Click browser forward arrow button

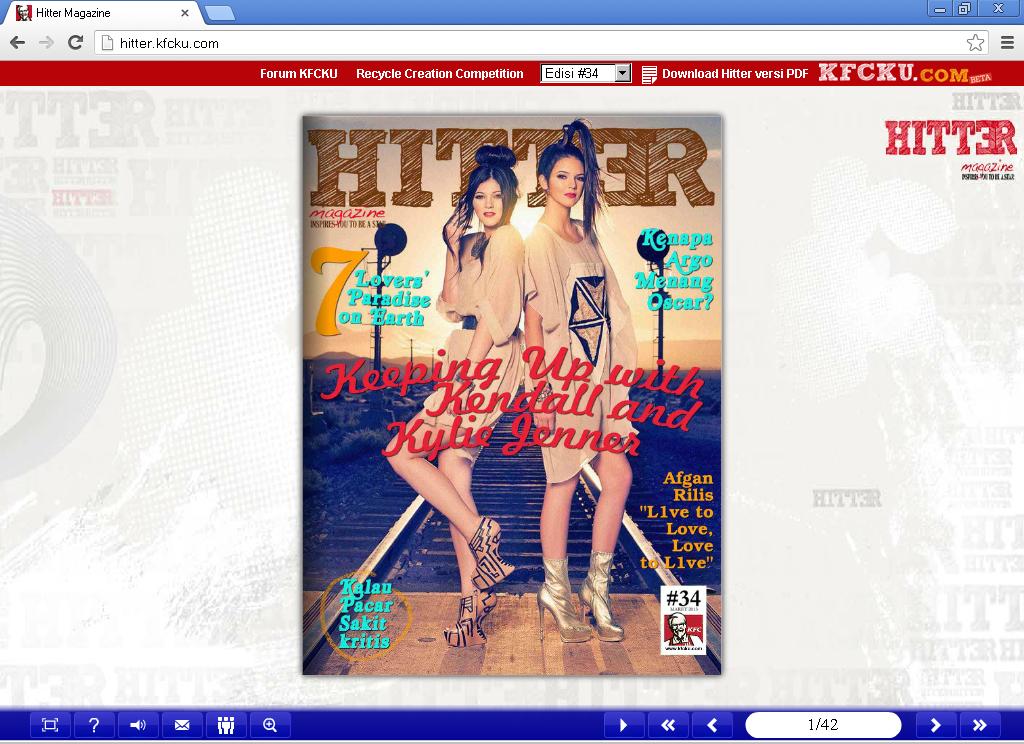46,43
